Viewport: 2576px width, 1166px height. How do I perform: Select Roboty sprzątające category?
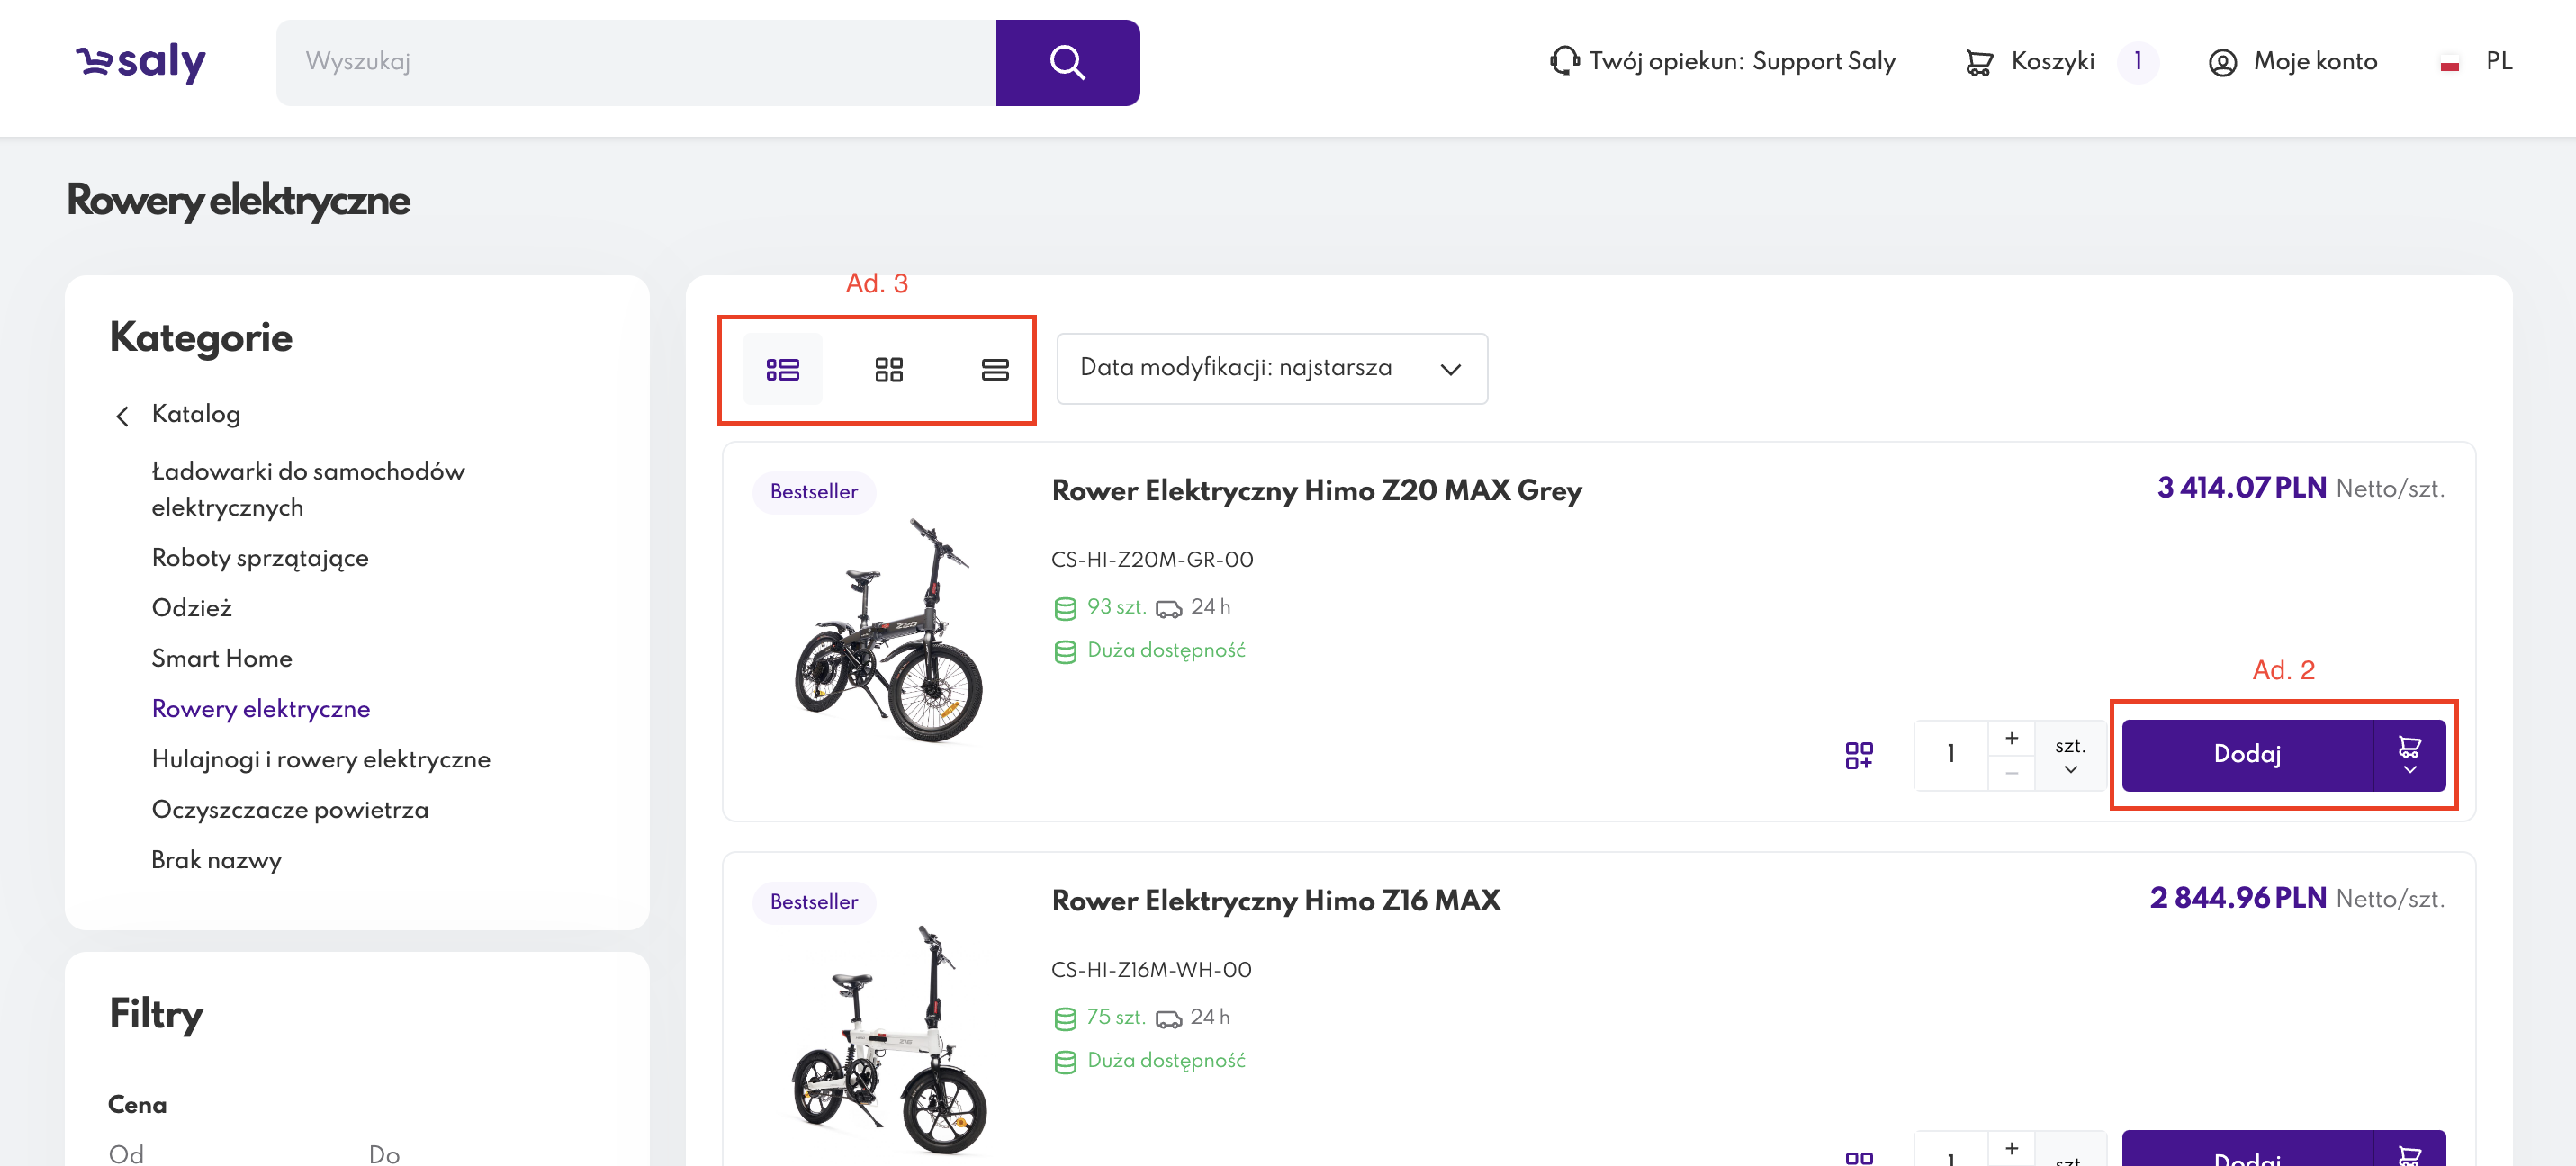coord(260,557)
